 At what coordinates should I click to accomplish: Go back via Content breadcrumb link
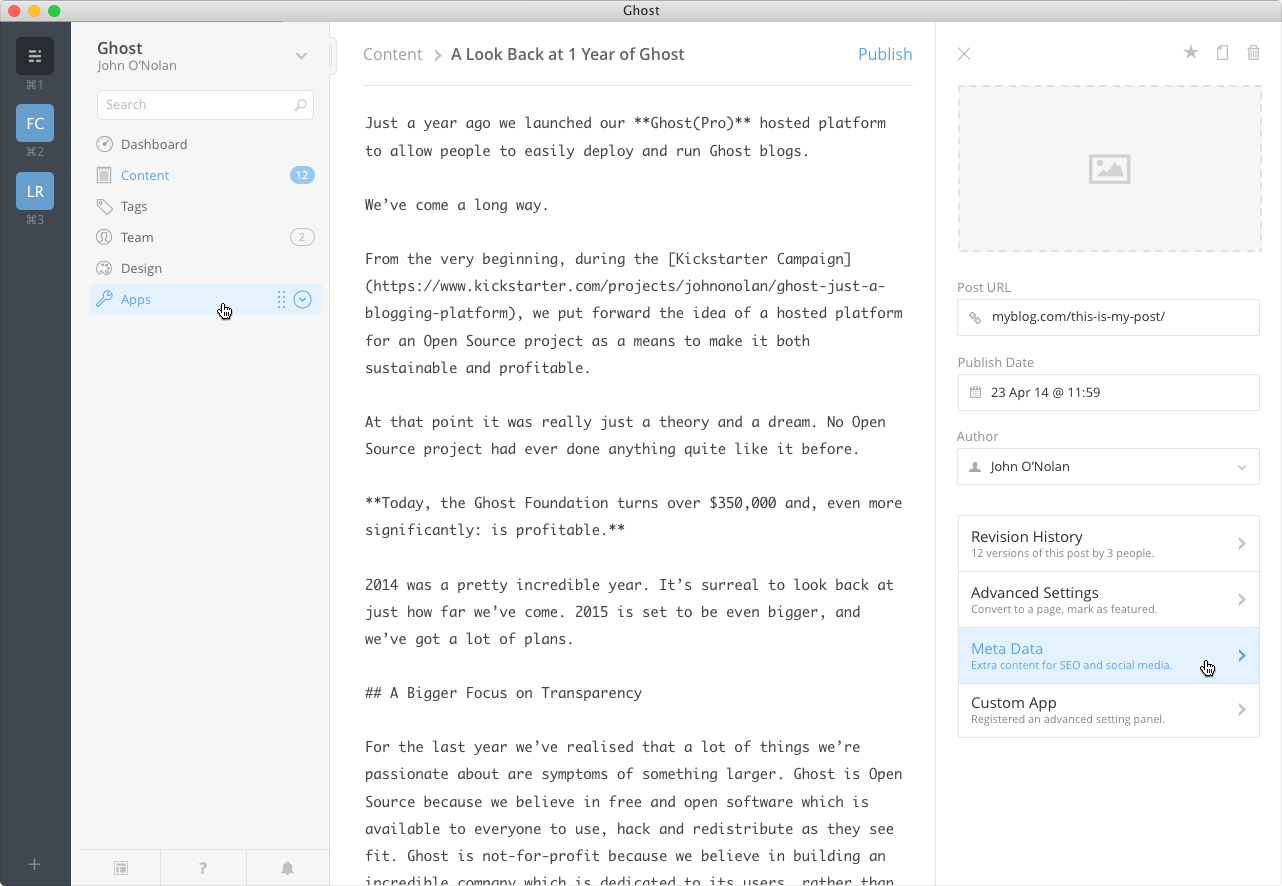click(392, 54)
